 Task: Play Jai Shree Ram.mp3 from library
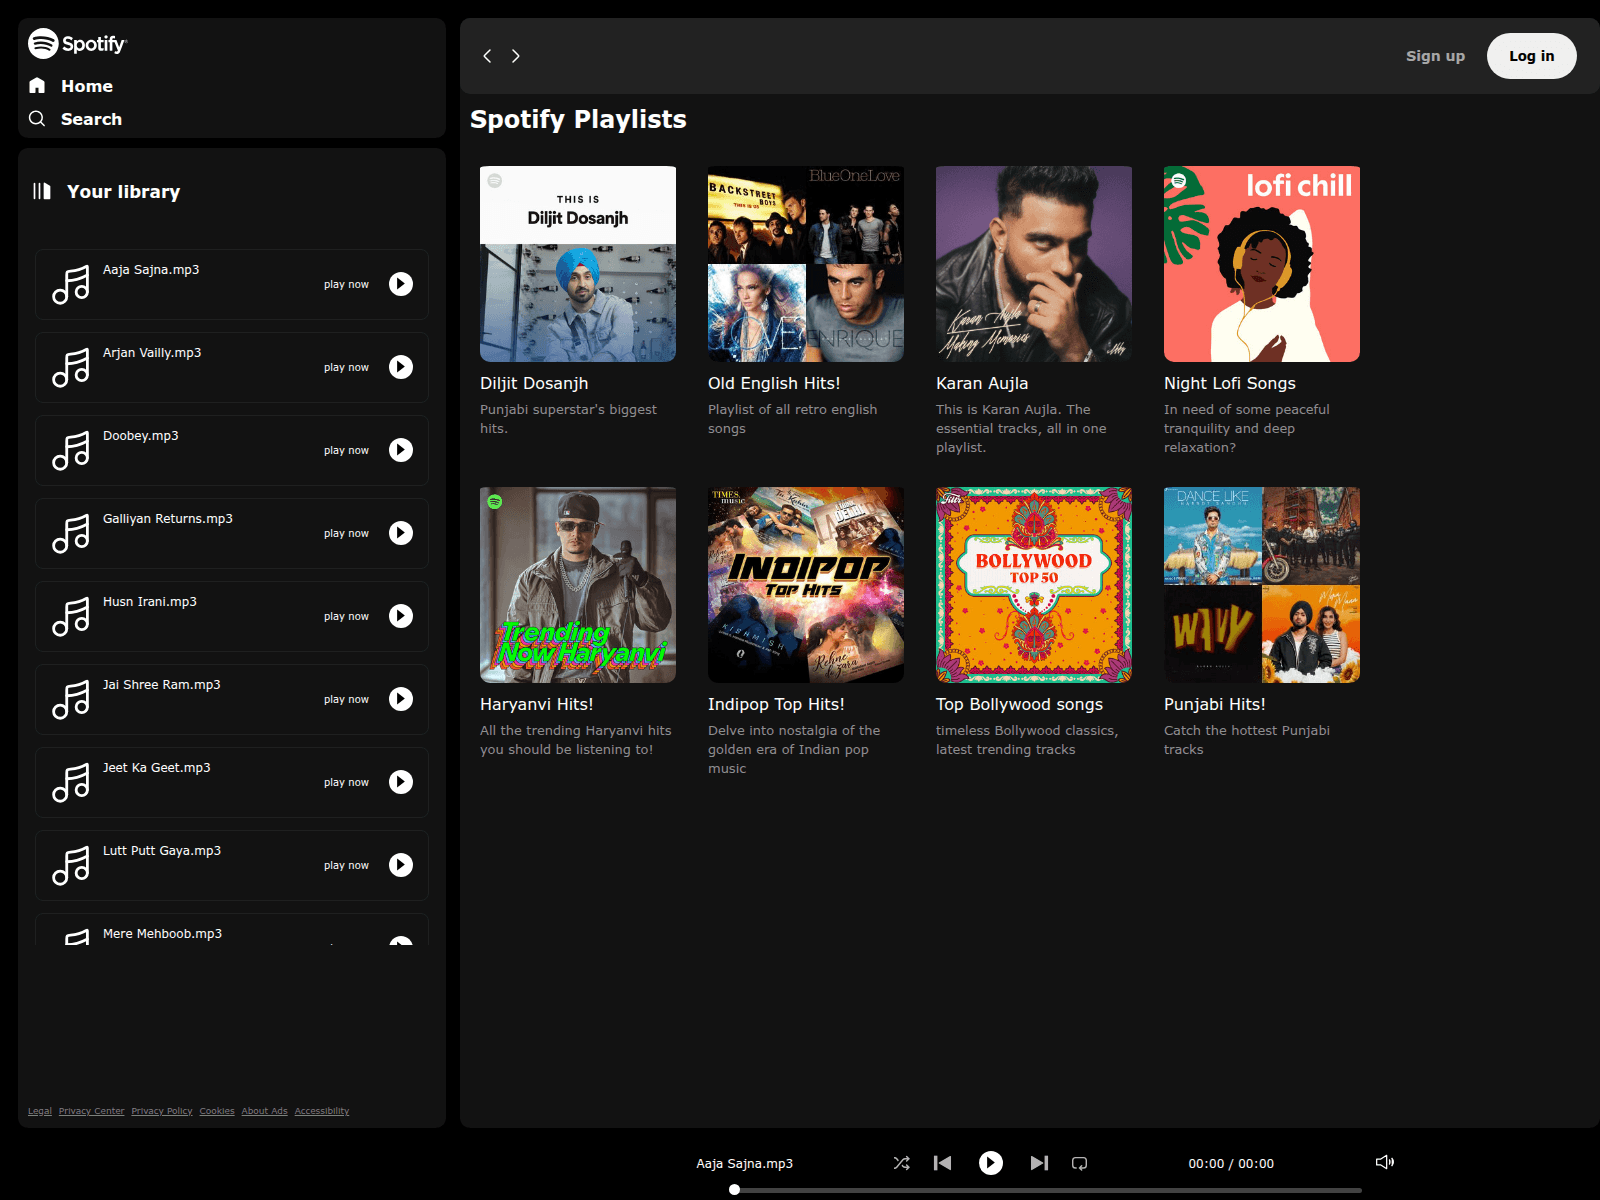point(401,699)
